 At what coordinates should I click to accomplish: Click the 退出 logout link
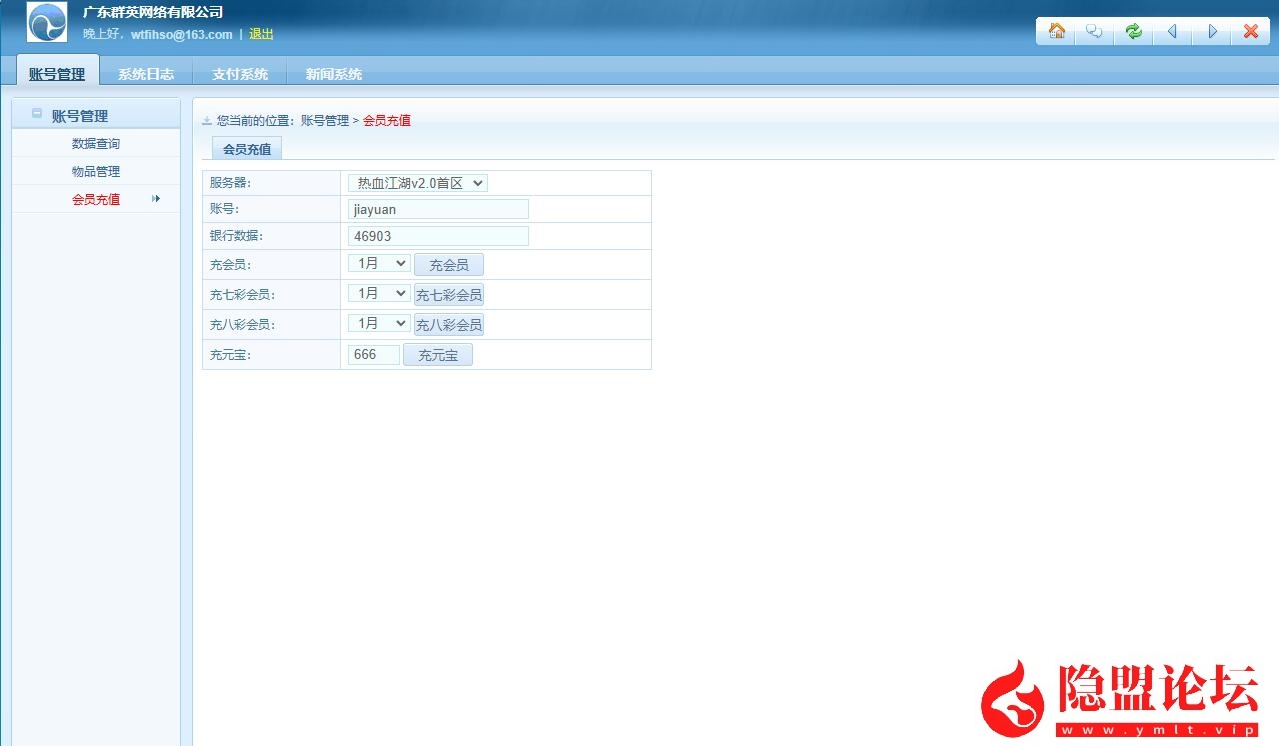[x=261, y=33]
